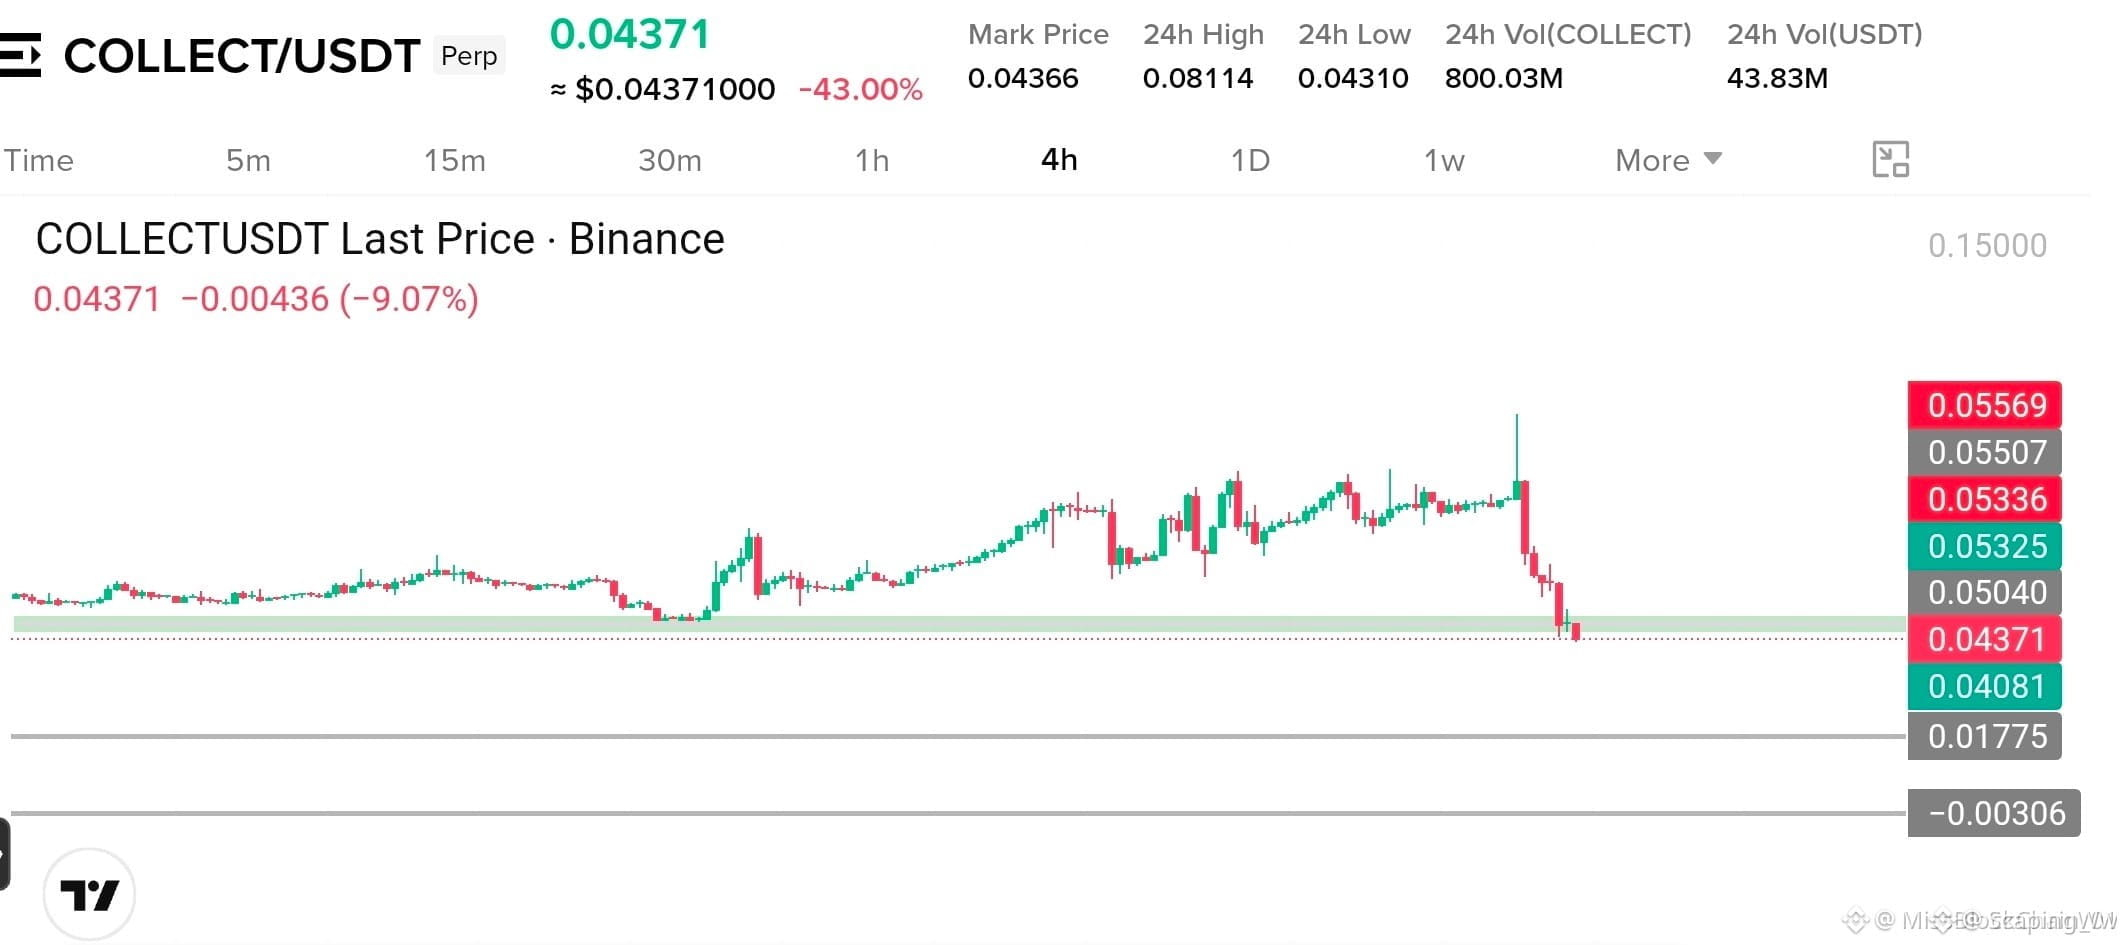Image resolution: width=2125 pixels, height=945 pixels.
Task: Click the 0.05569 red price label
Action: pyautogui.click(x=1985, y=405)
